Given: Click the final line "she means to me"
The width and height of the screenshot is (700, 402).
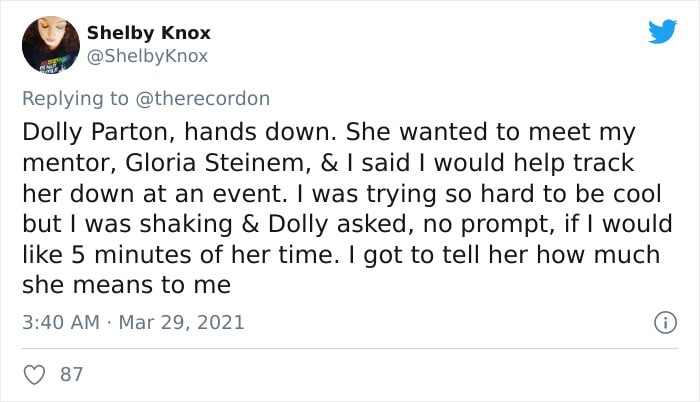Looking at the screenshot, I should 127,285.
